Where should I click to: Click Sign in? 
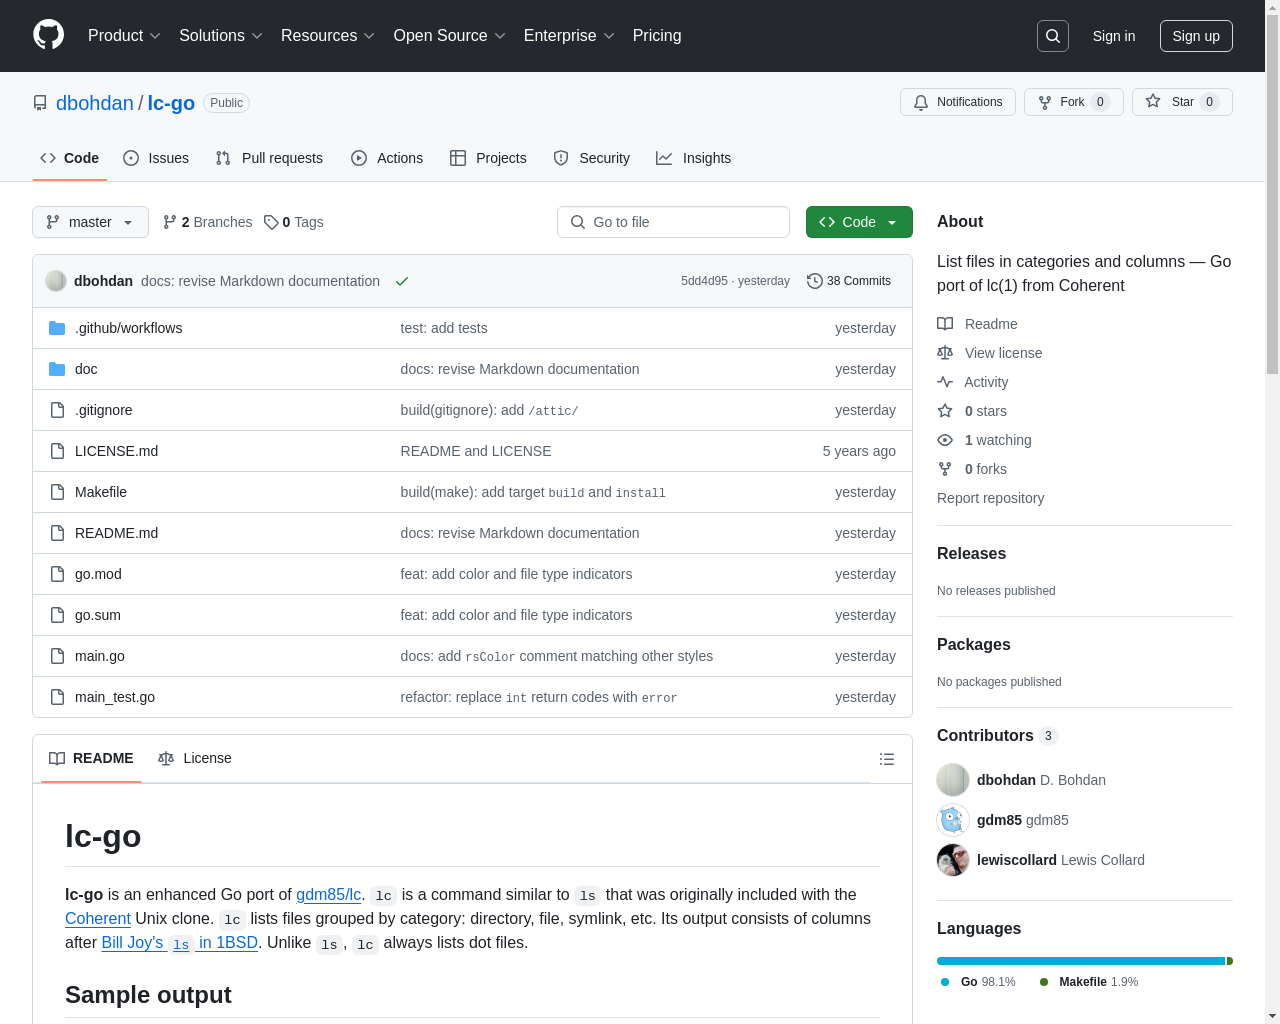coord(1114,36)
